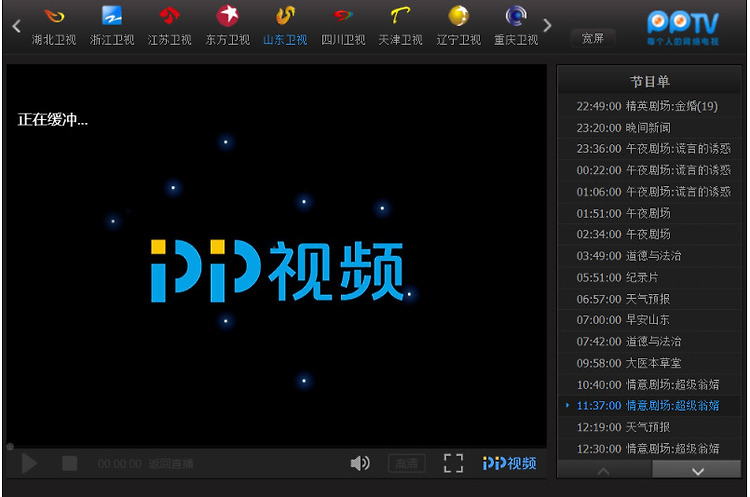
Task: Toggle 高清 high-definition quality
Action: [407, 463]
